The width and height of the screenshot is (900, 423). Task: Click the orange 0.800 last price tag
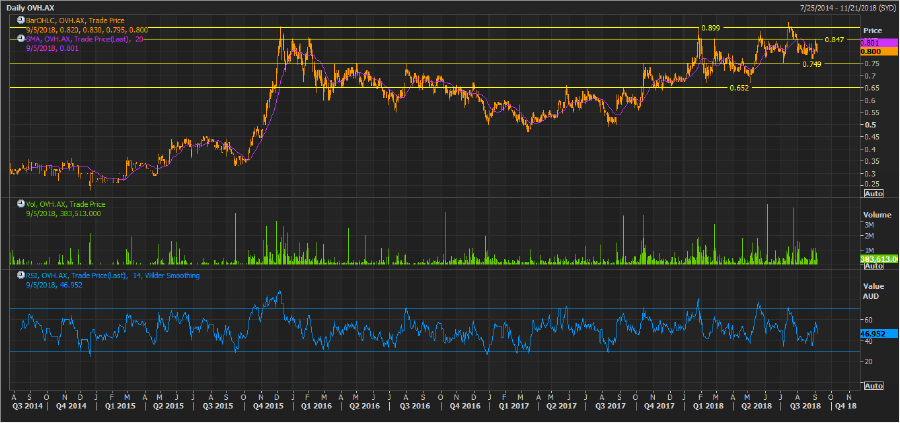[x=877, y=51]
